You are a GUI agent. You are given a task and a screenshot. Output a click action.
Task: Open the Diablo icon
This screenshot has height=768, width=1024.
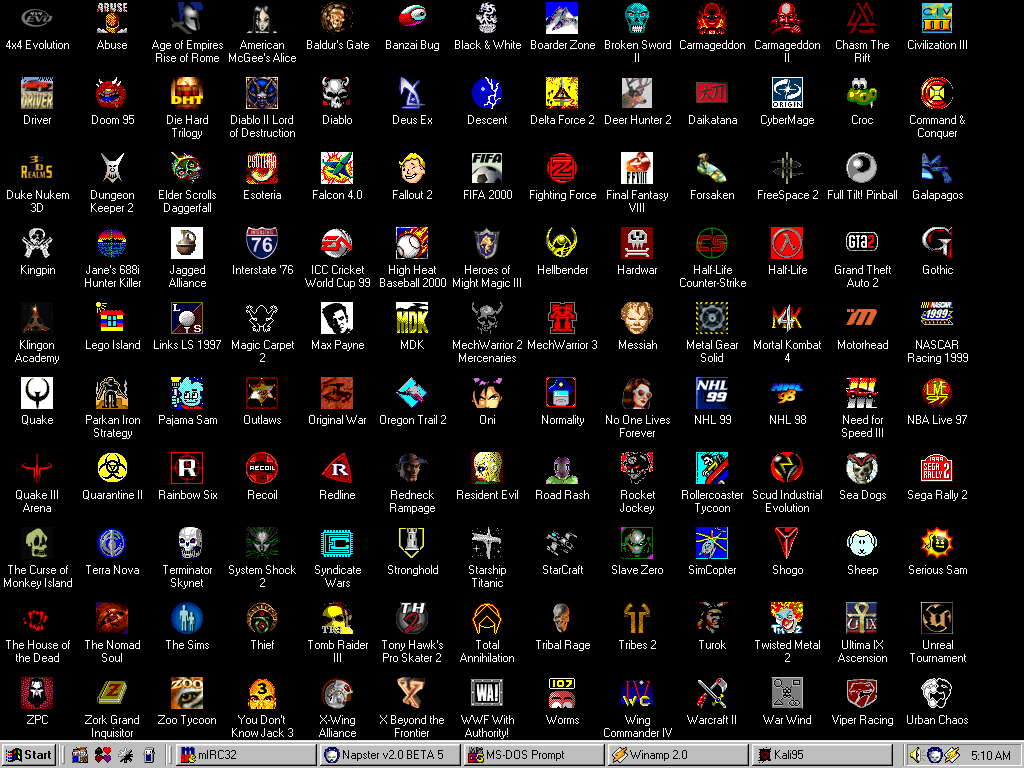(x=337, y=93)
